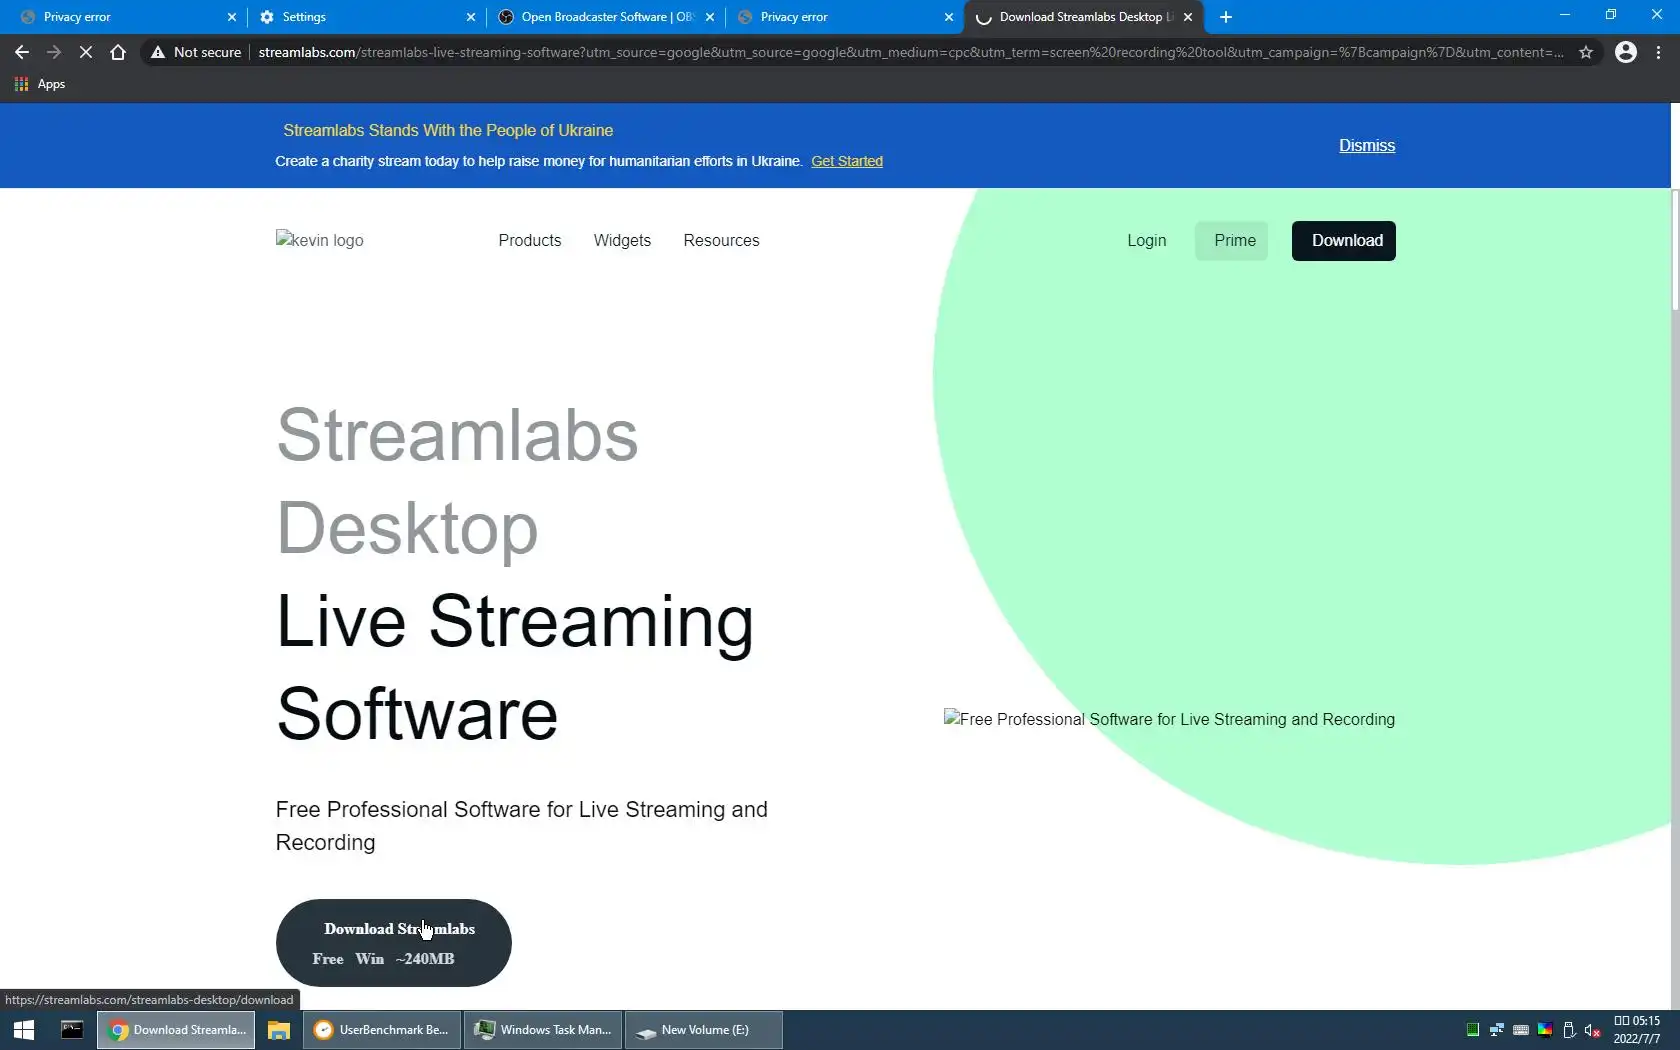The width and height of the screenshot is (1680, 1050).
Task: Click the kevin logo image
Action: pos(320,240)
